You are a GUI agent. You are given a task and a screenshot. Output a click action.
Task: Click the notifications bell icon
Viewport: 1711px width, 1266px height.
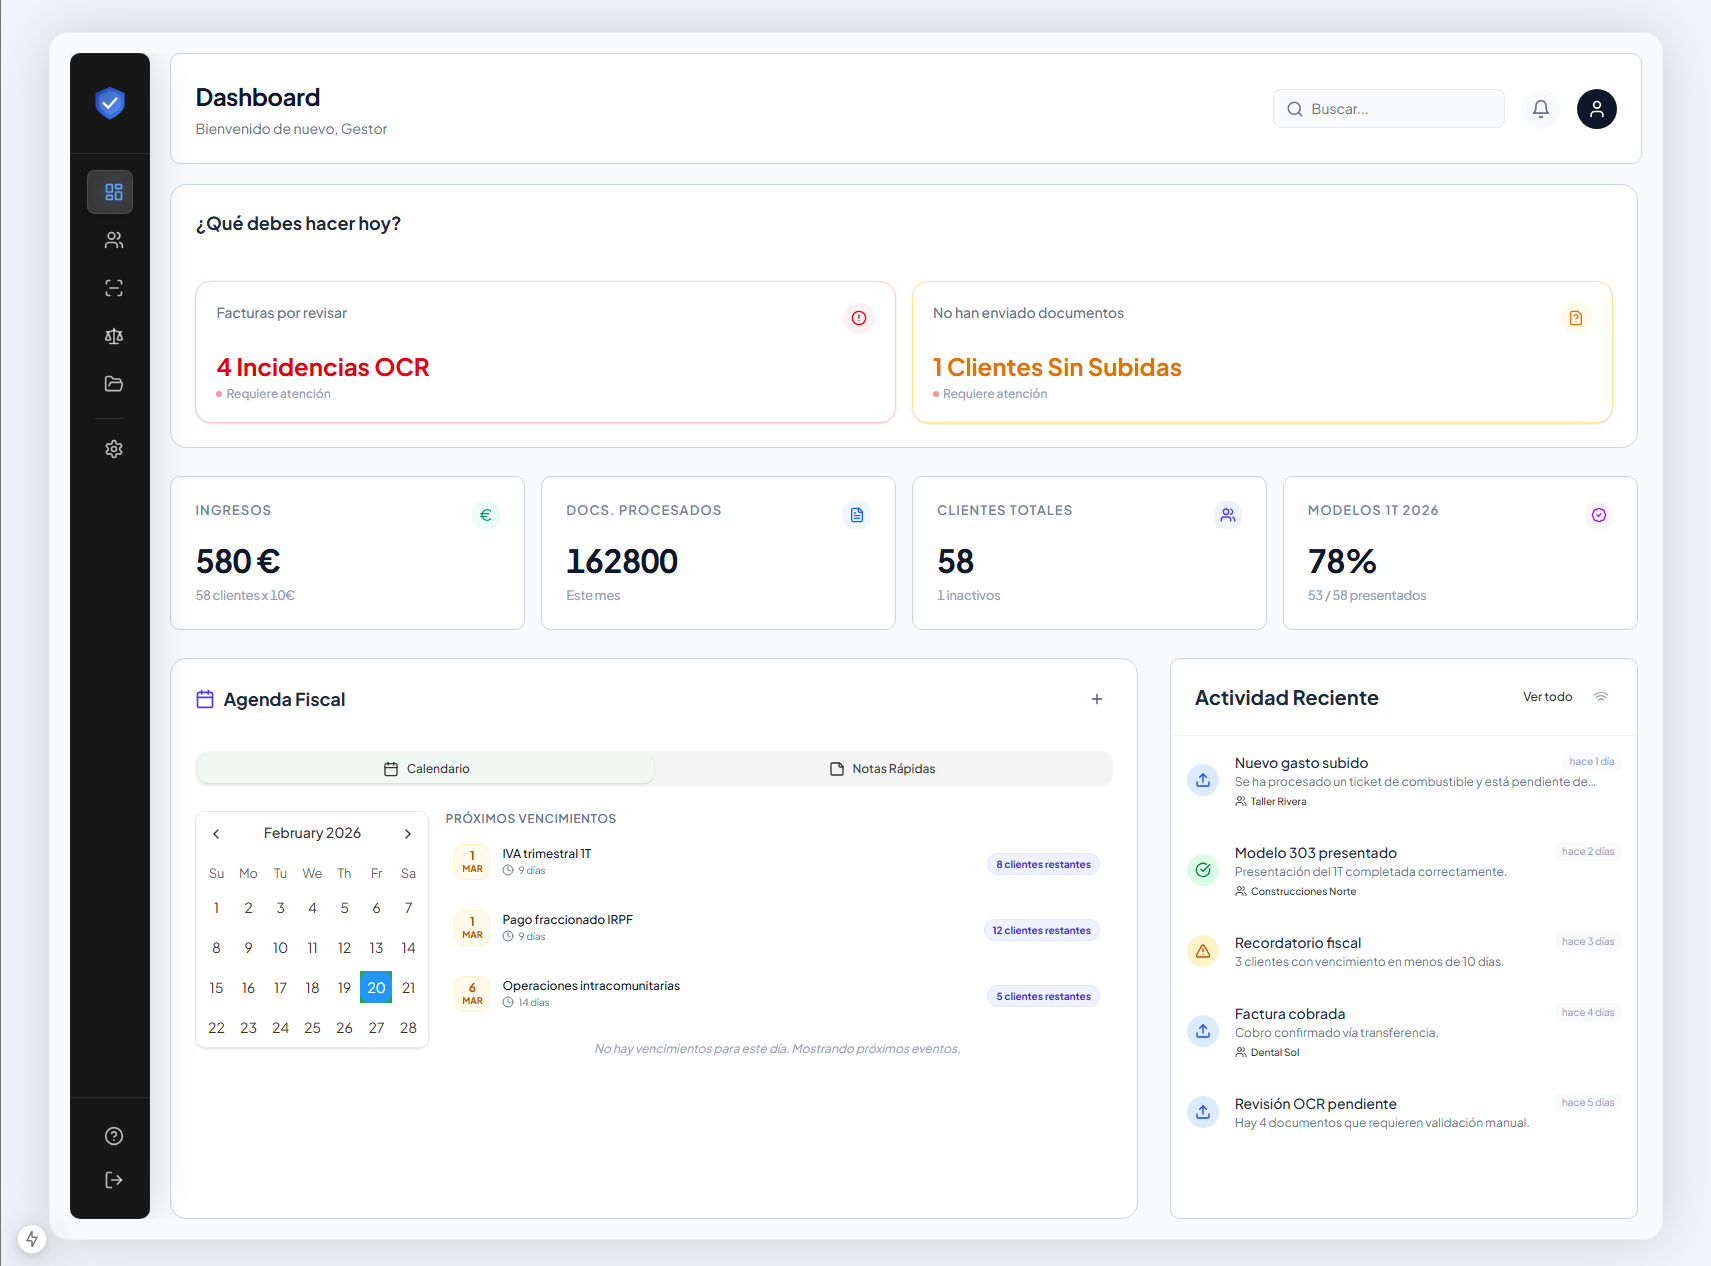pos(1540,109)
